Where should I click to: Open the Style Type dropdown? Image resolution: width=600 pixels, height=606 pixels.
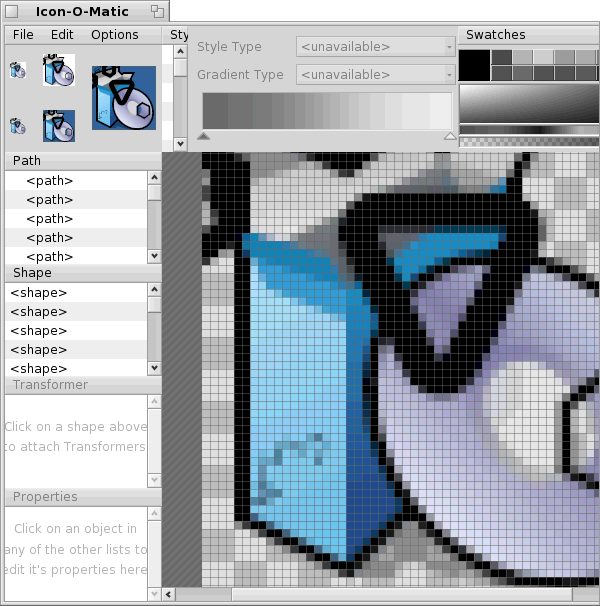pos(375,46)
